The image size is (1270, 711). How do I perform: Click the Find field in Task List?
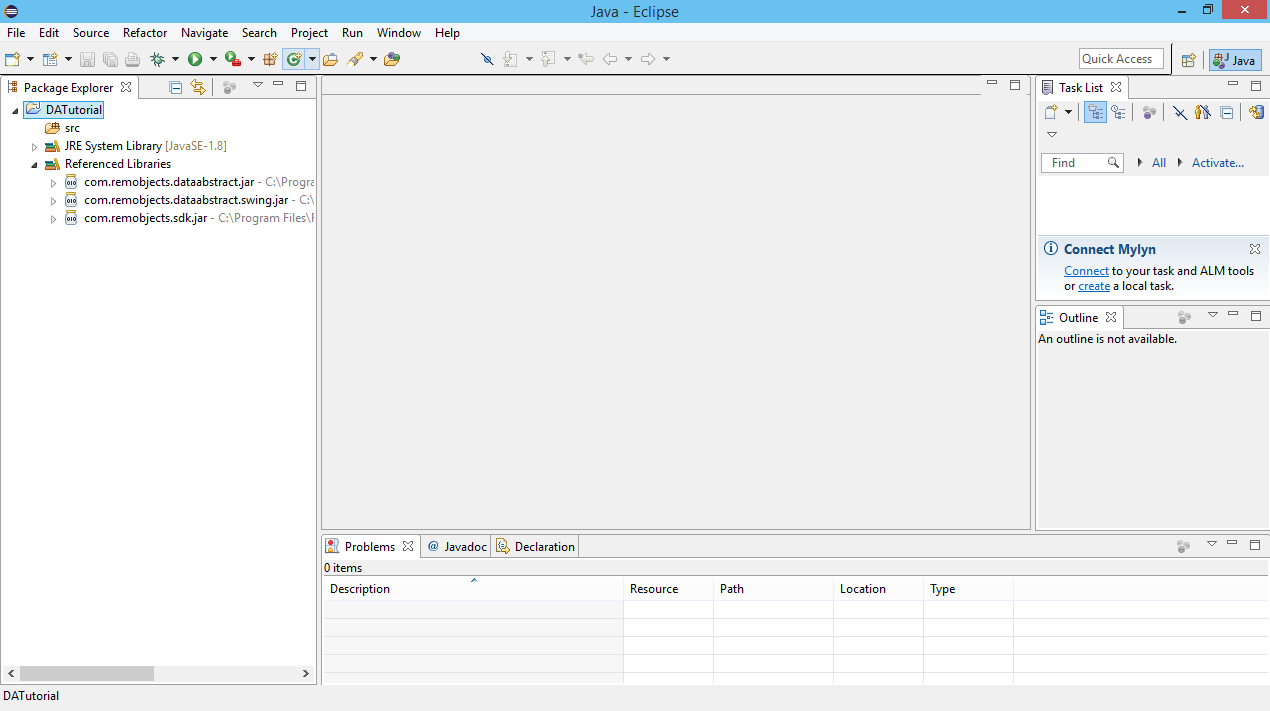1075,162
